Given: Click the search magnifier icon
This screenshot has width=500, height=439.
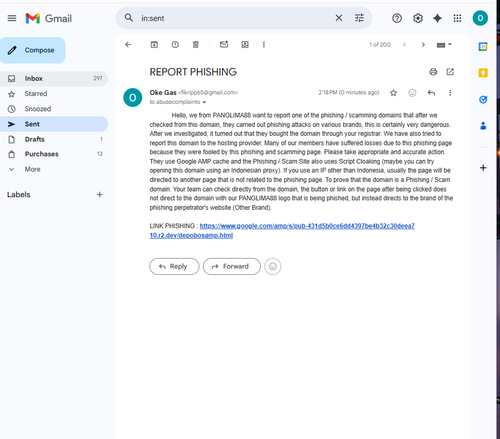Looking at the screenshot, I should point(129,18).
